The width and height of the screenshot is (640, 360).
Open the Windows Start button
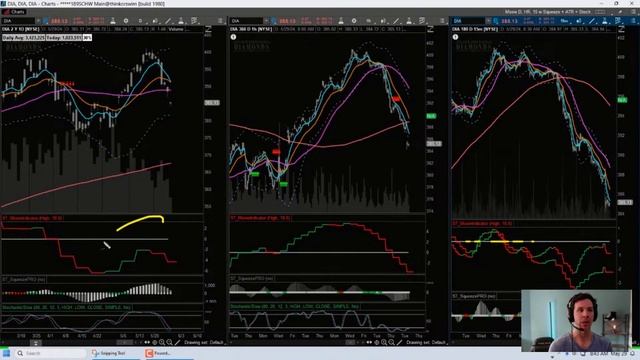tap(6, 353)
